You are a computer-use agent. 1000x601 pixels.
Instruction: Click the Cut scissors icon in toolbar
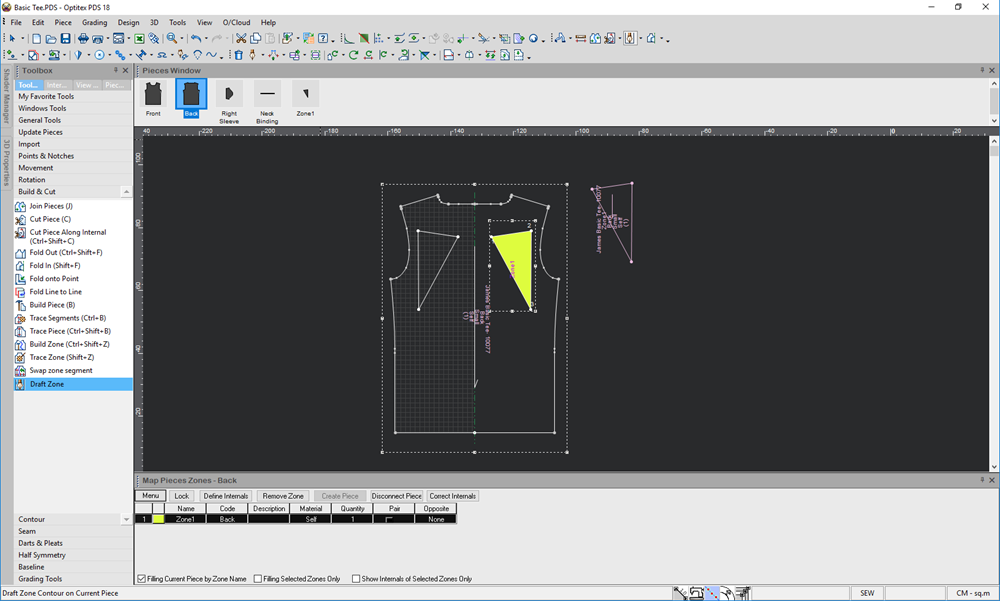241,39
